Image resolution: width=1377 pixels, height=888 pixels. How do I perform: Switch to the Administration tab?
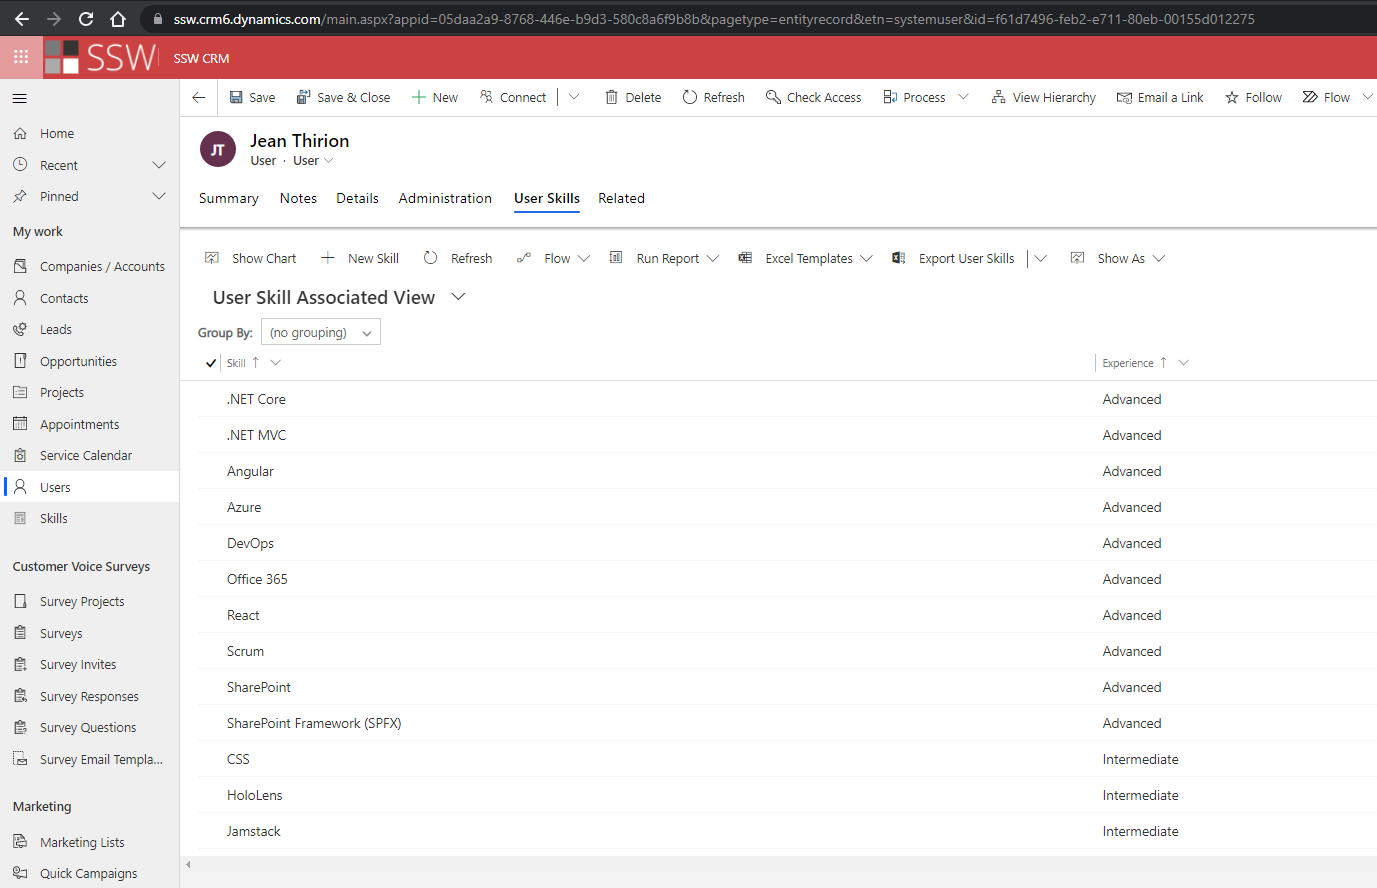click(445, 198)
